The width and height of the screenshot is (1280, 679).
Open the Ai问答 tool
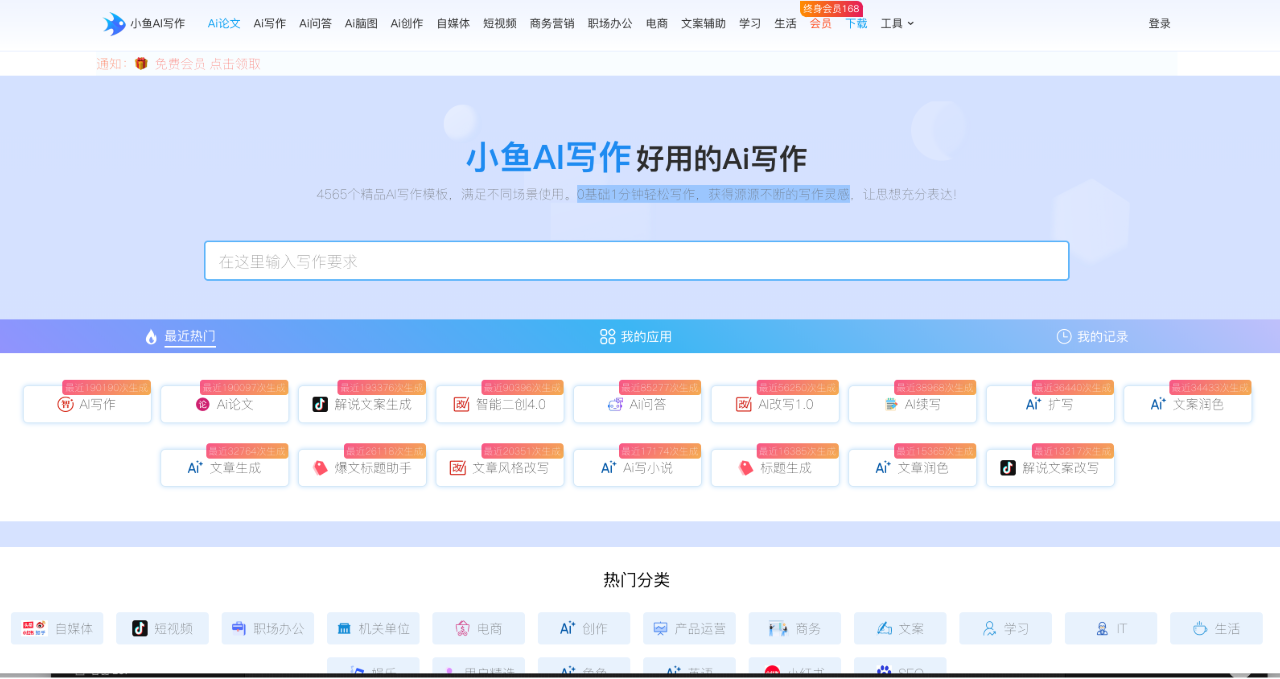(x=637, y=404)
